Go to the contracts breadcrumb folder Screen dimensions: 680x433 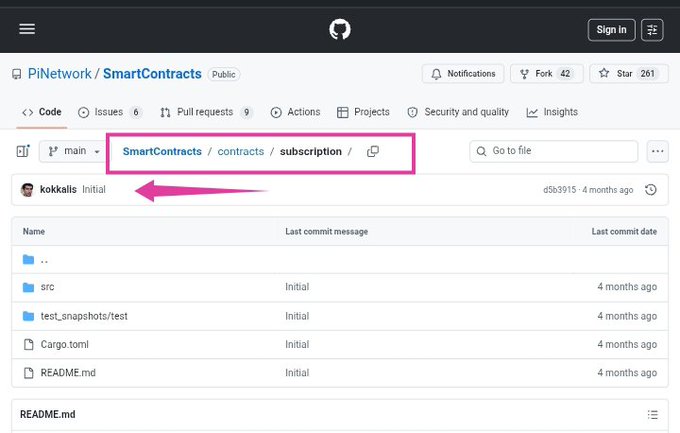coord(241,151)
